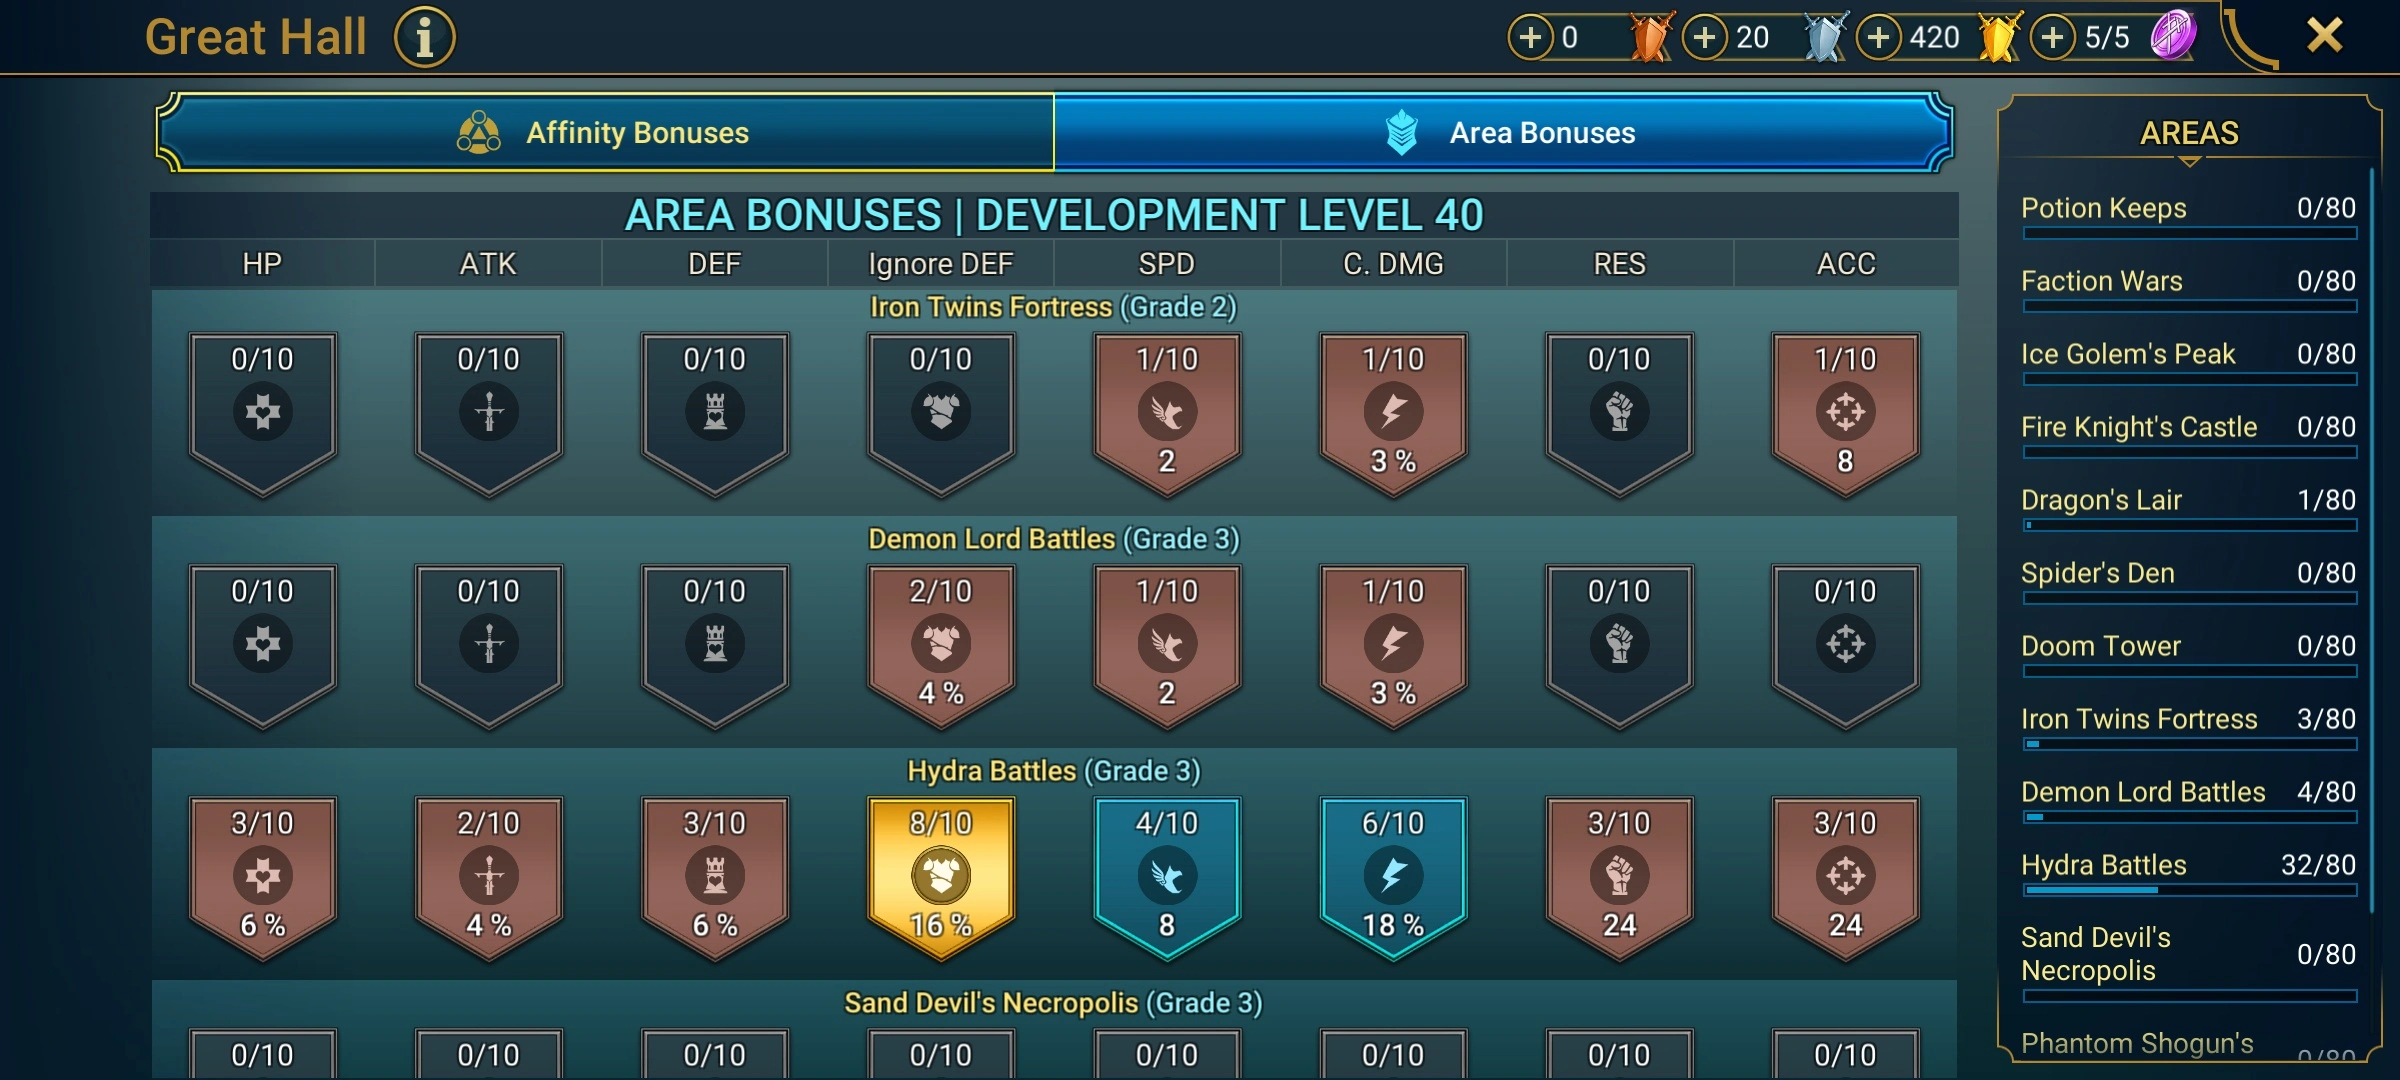Add silver medals with plus icon

(1704, 38)
